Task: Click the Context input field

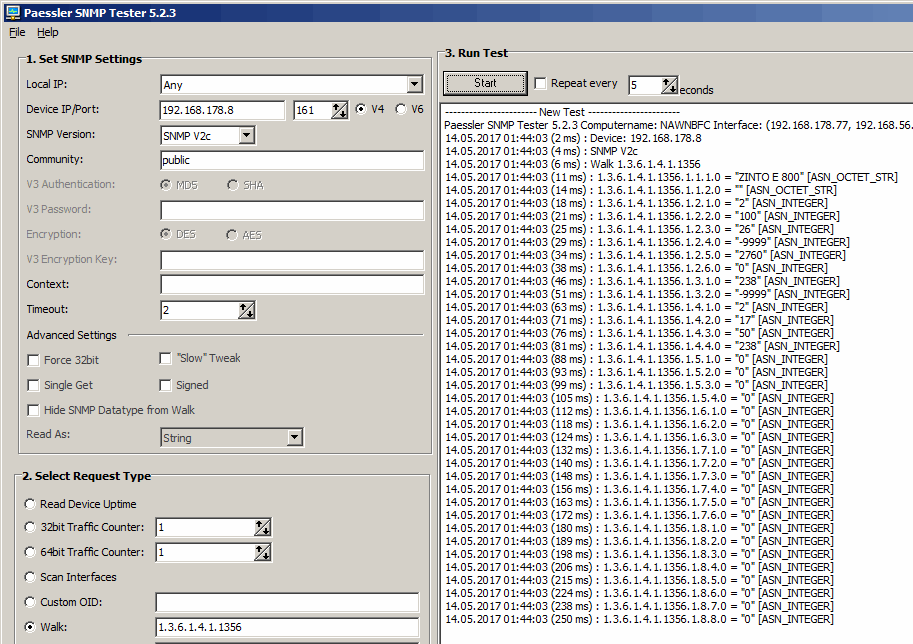Action: (x=292, y=285)
